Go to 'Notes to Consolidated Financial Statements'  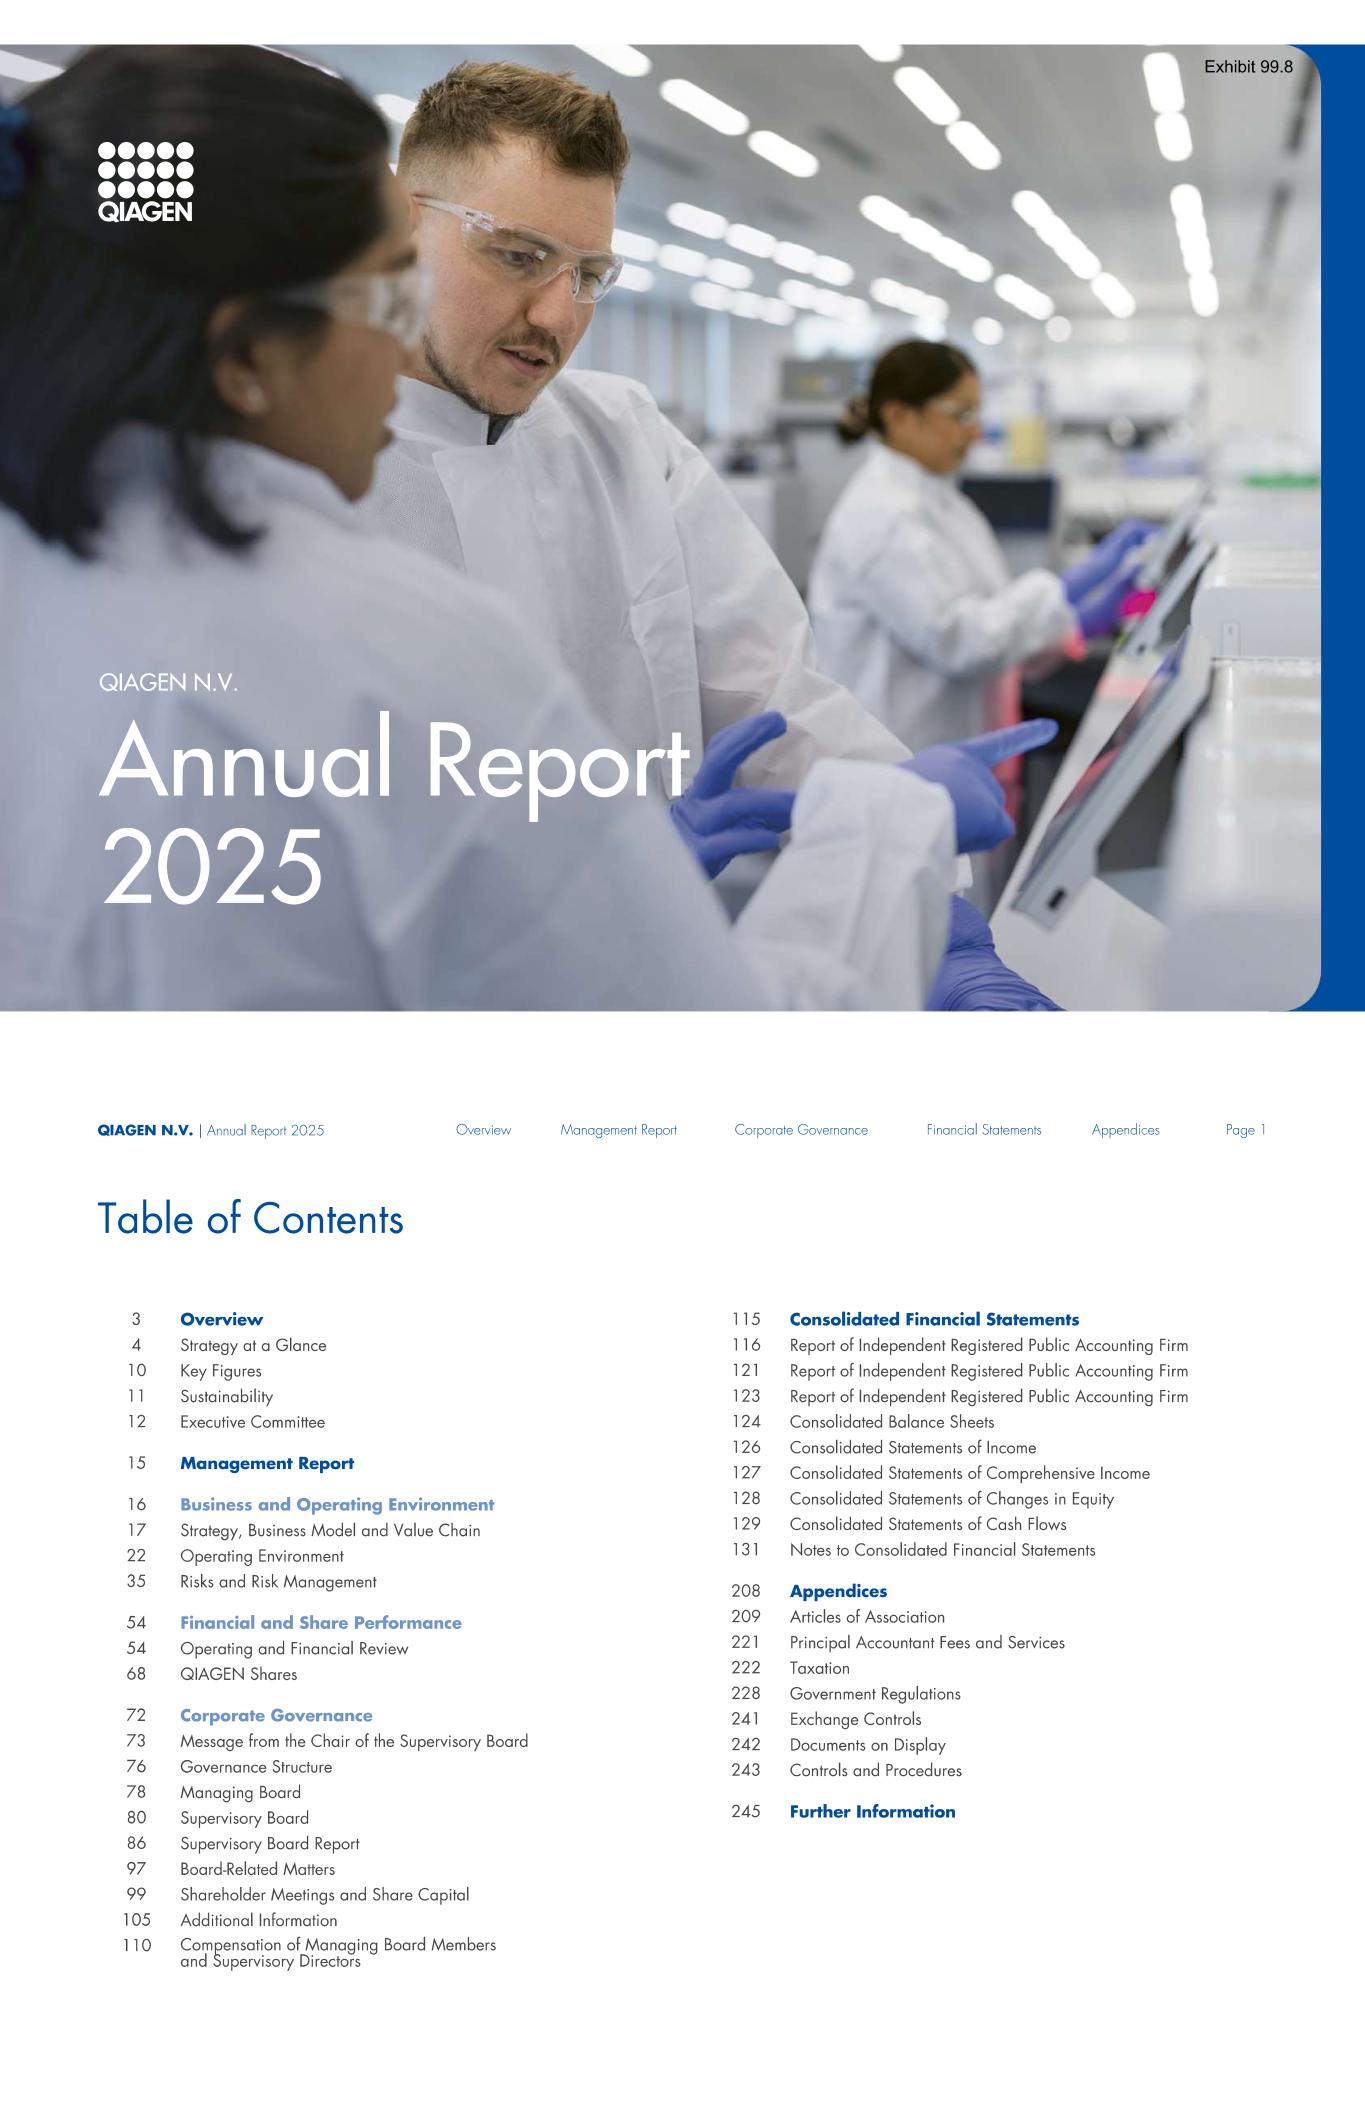click(943, 1550)
